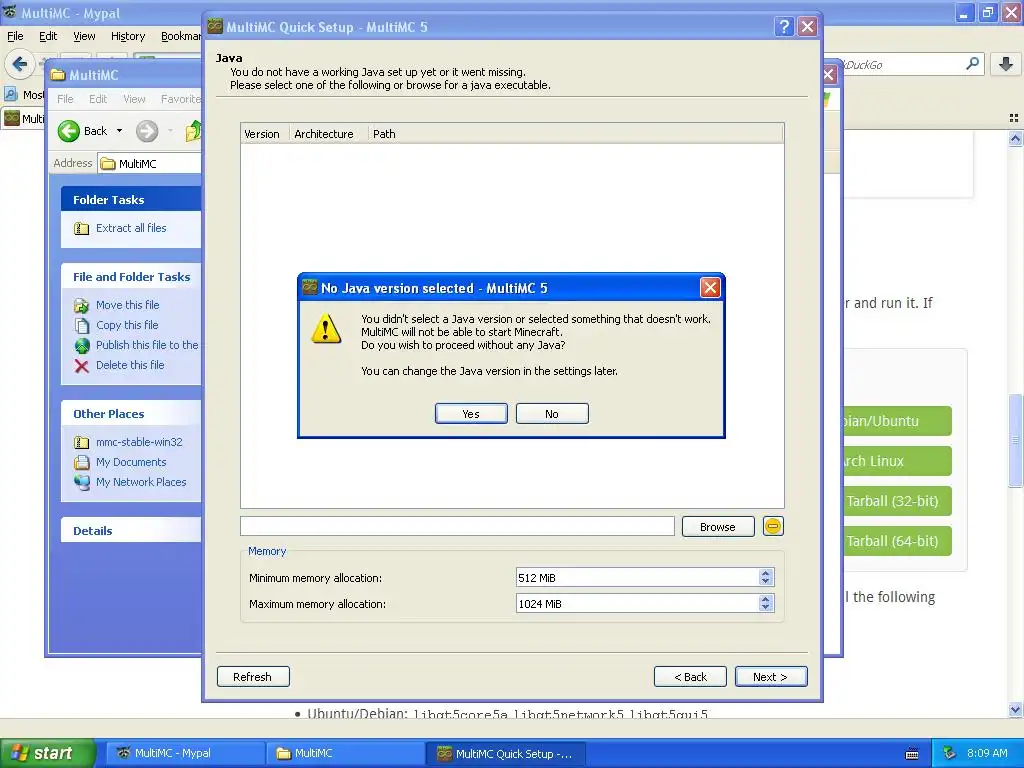The height and width of the screenshot is (768, 1024).
Task: Click the keyboard icon in system tray
Action: pyautogui.click(x=912, y=754)
